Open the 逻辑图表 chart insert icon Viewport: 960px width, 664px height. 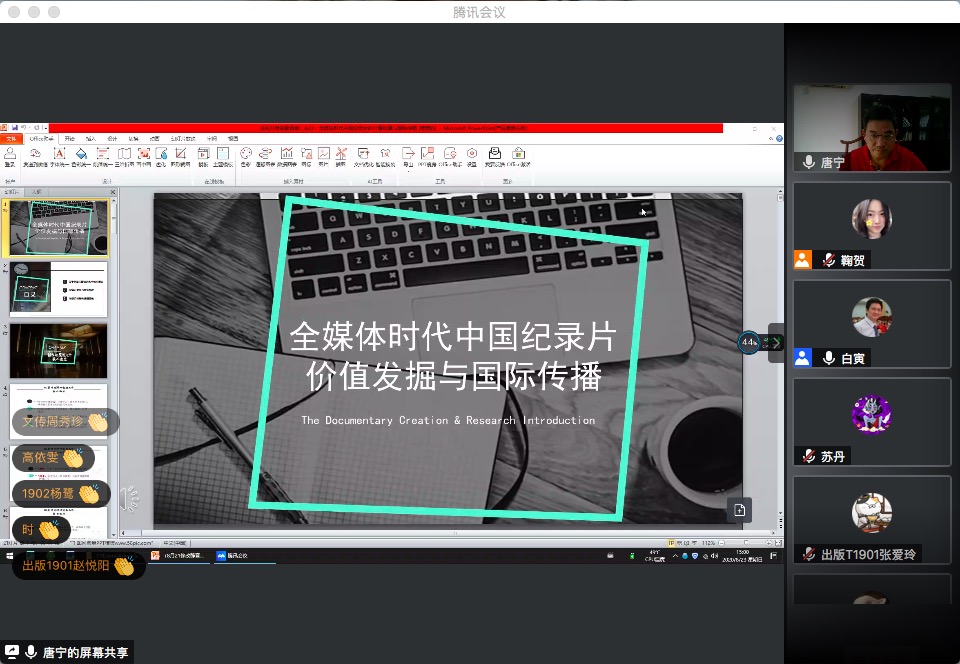pos(265,155)
